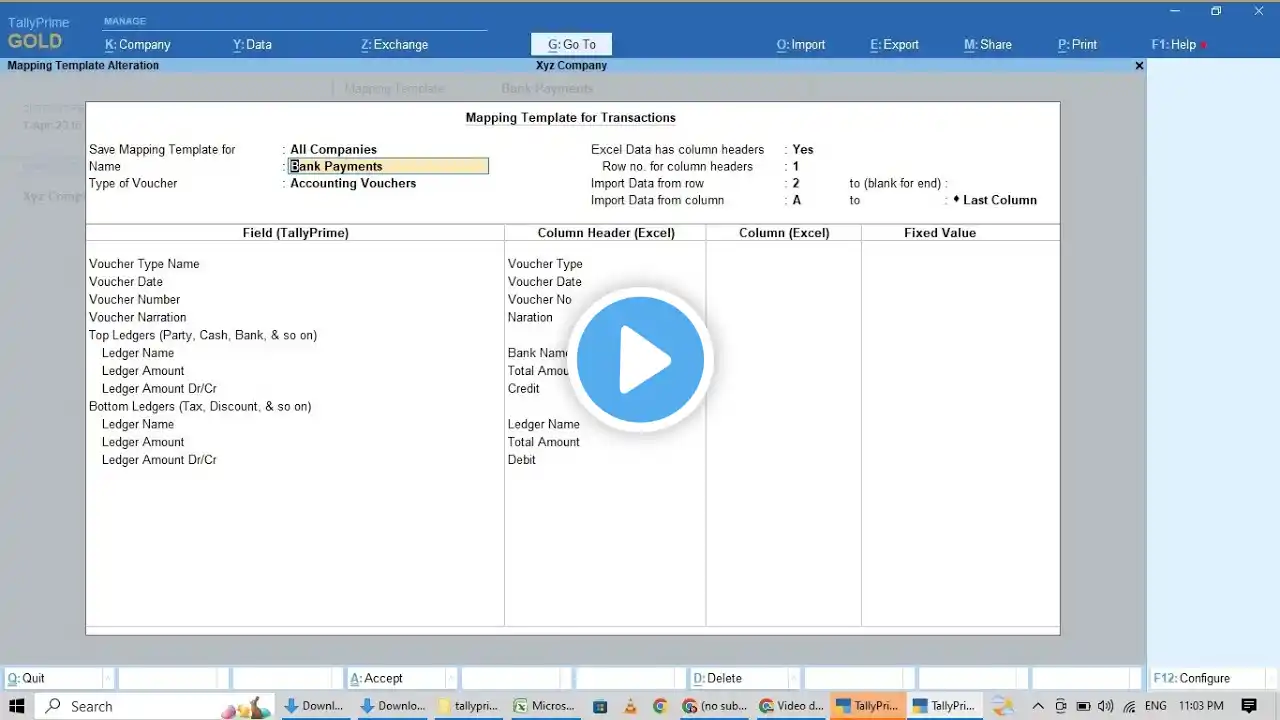1280x720 pixels.
Task: Show hidden system tray icons chevron
Action: (x=1039, y=706)
